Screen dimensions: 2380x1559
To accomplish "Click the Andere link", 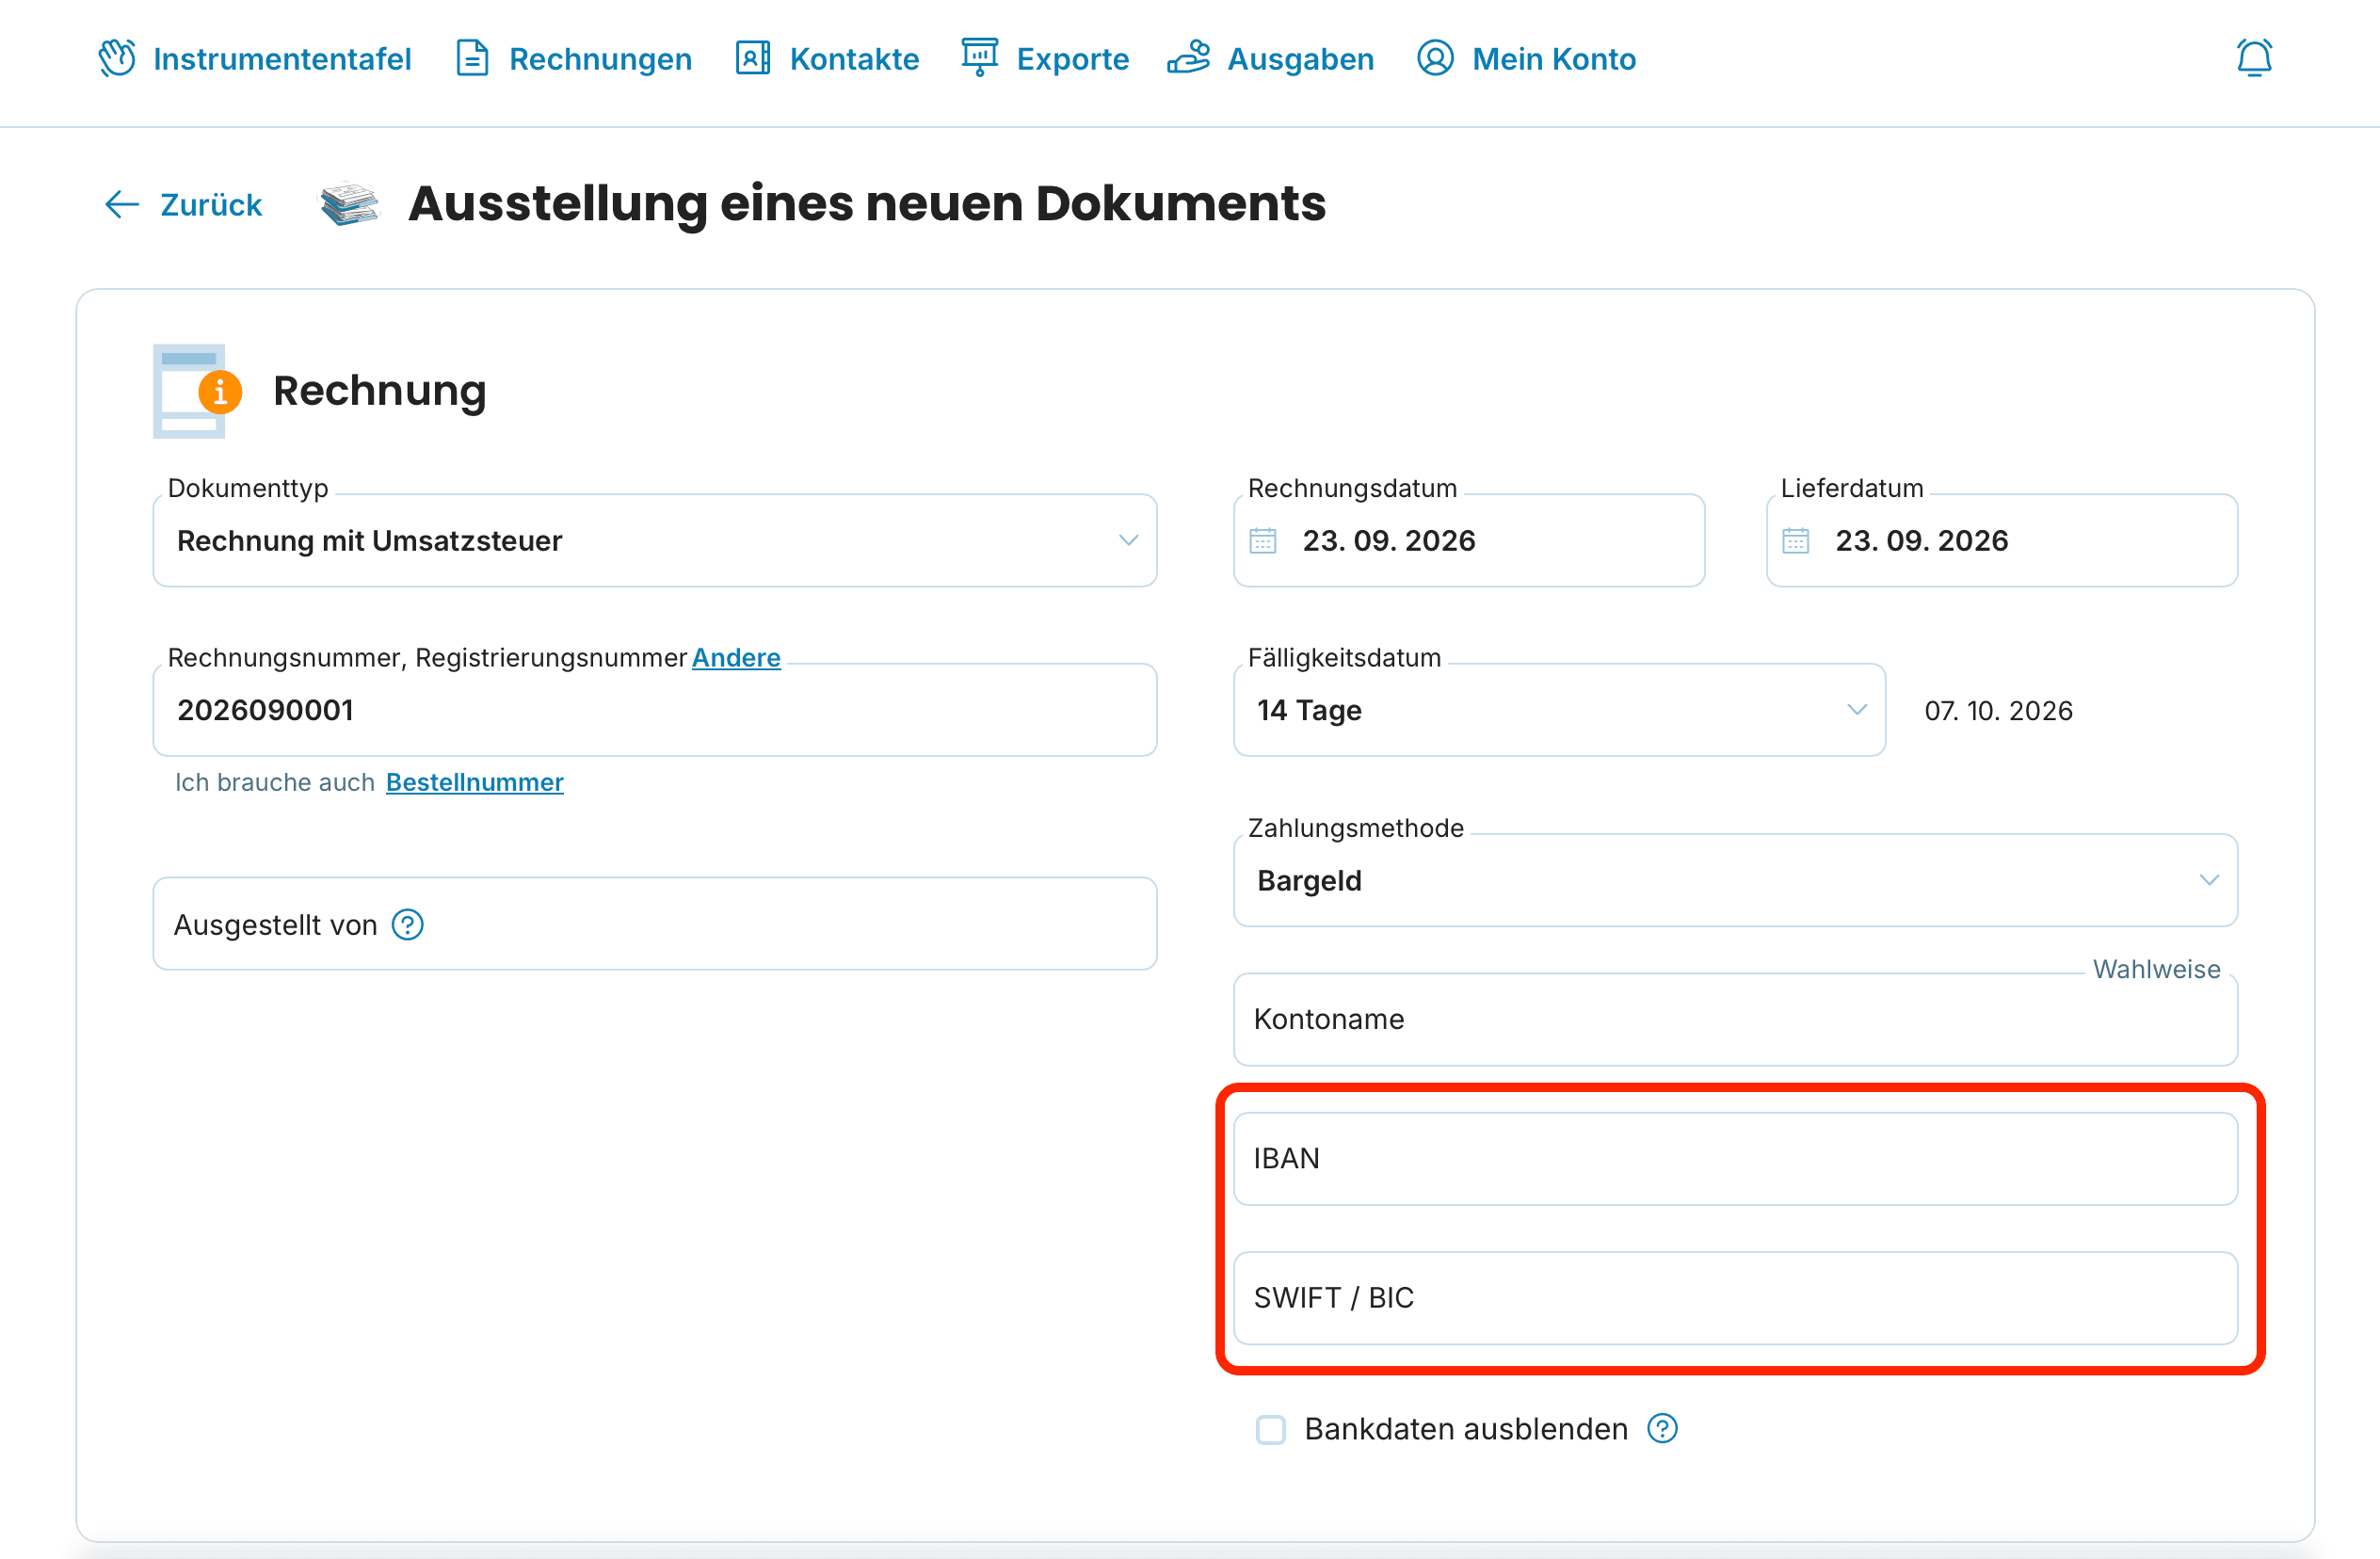I will tap(736, 657).
